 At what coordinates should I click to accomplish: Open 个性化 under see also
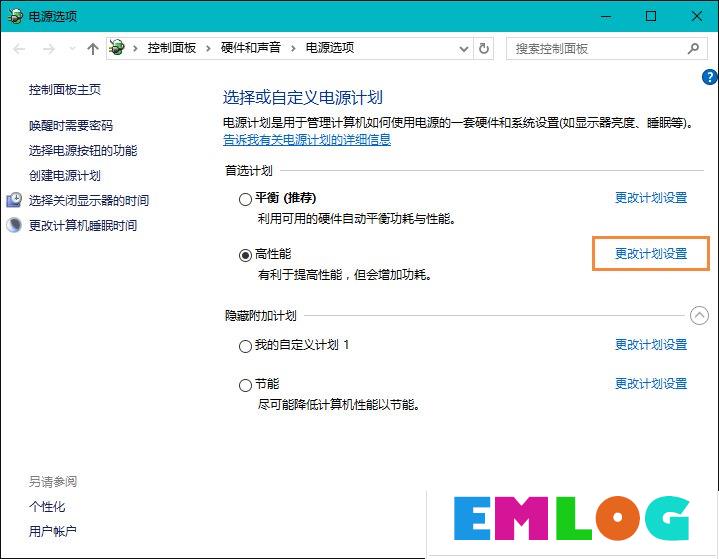[47, 506]
